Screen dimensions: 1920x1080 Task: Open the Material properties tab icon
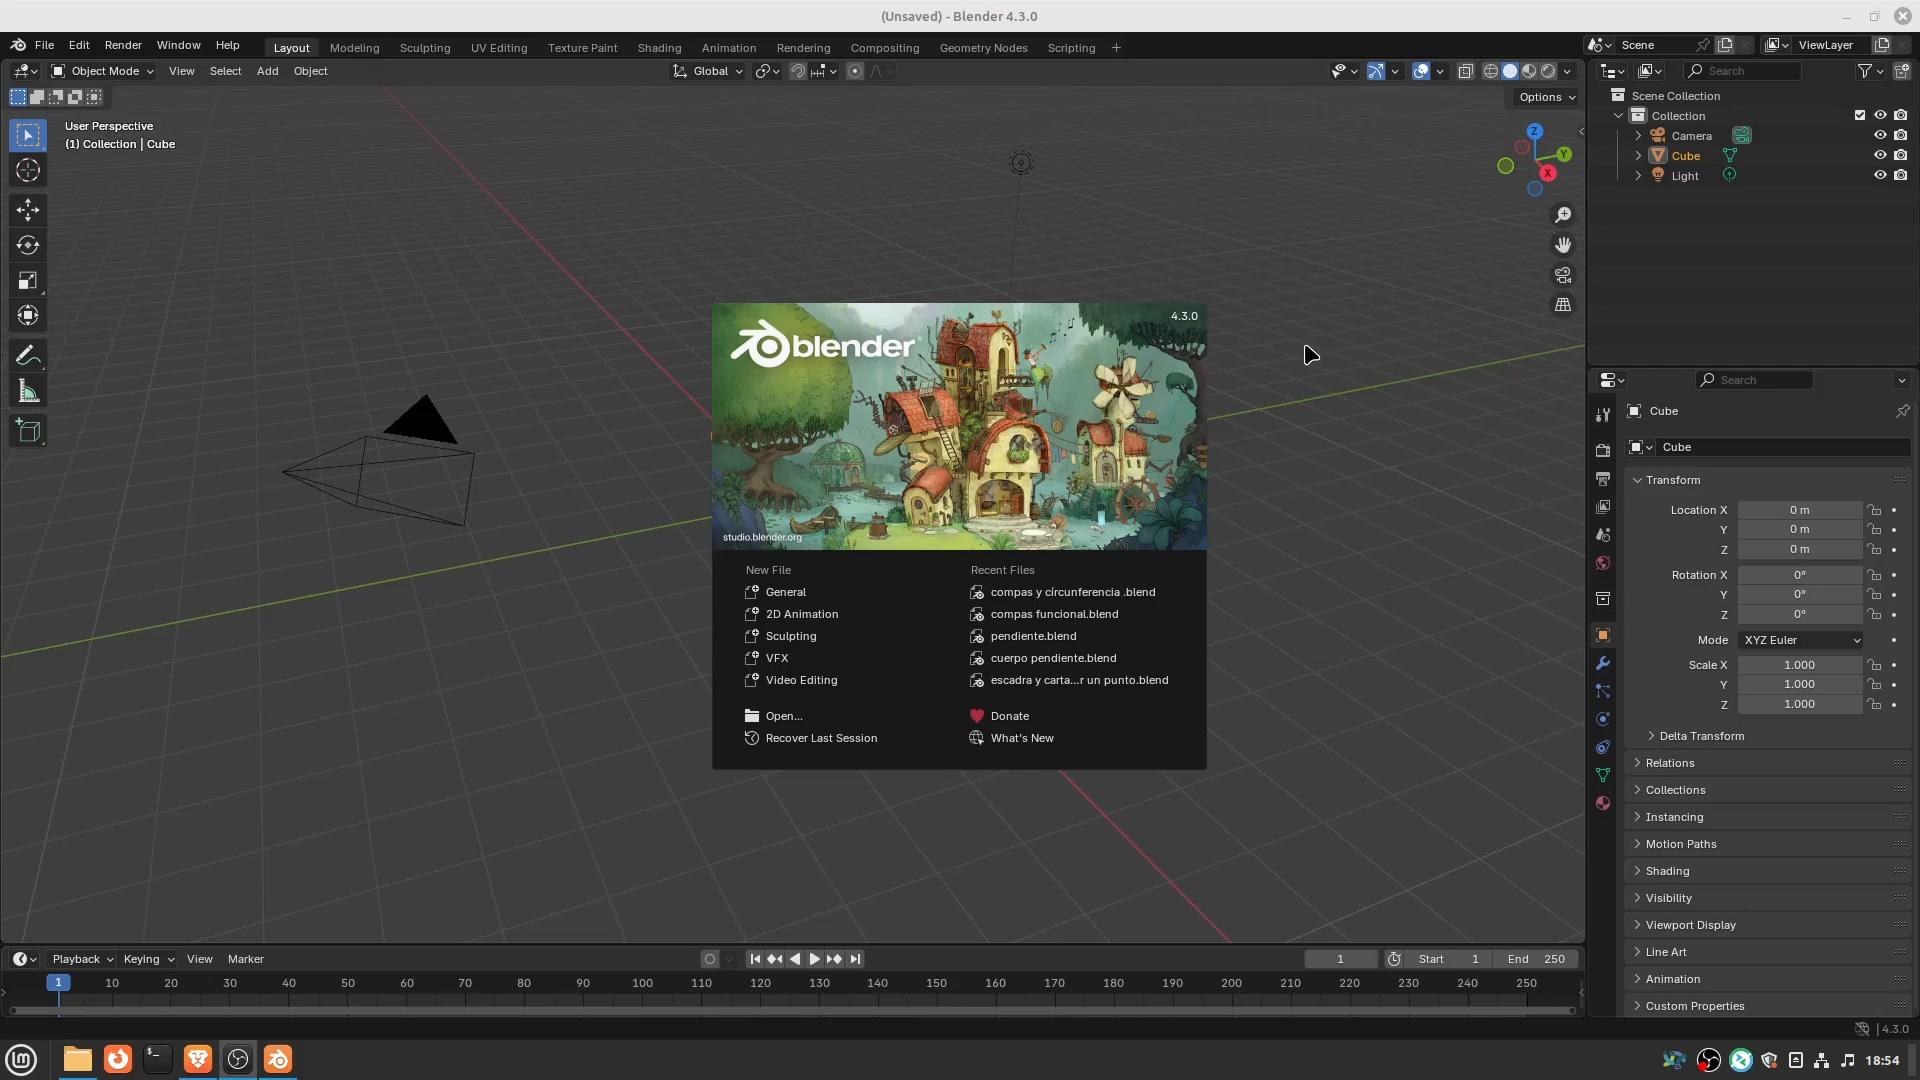click(1603, 803)
